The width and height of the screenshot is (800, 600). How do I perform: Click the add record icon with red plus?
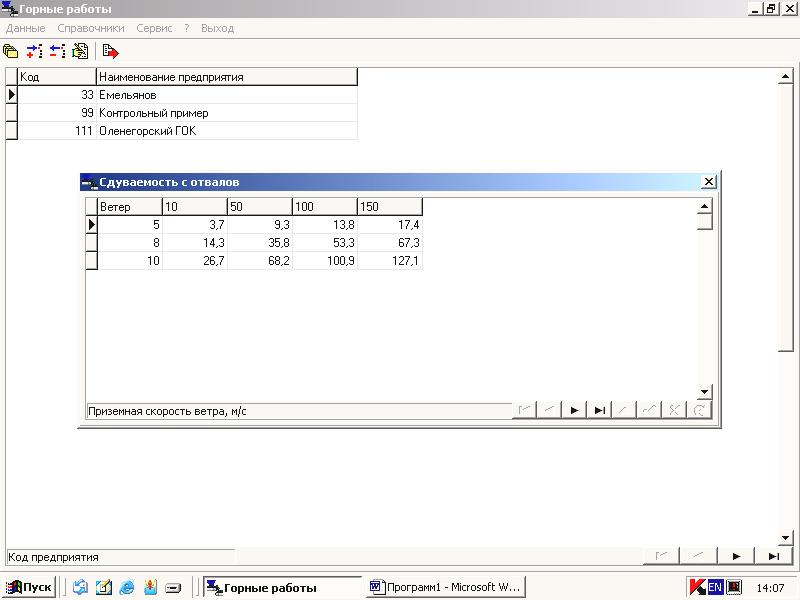(x=34, y=52)
